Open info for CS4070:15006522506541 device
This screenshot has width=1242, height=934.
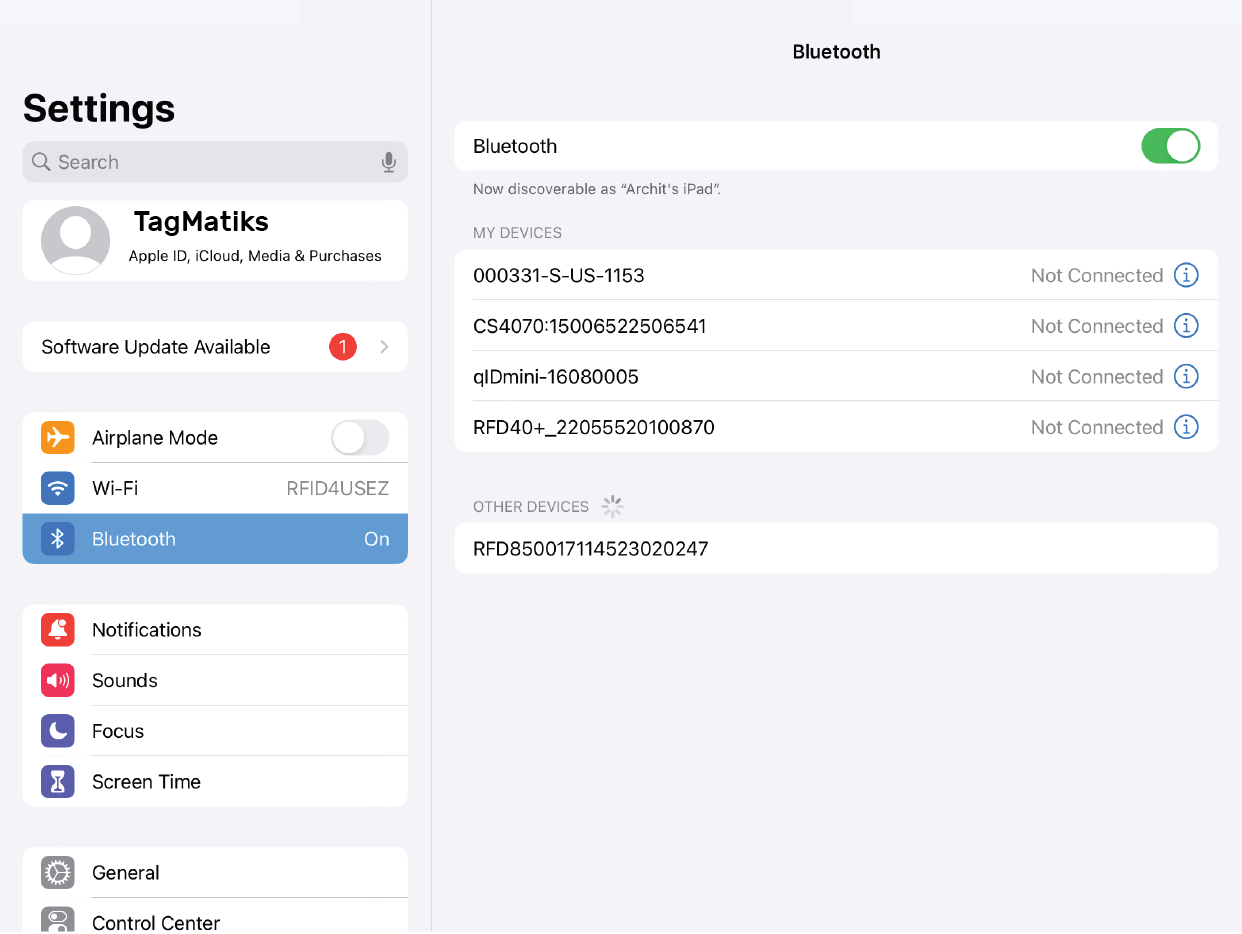1185,326
